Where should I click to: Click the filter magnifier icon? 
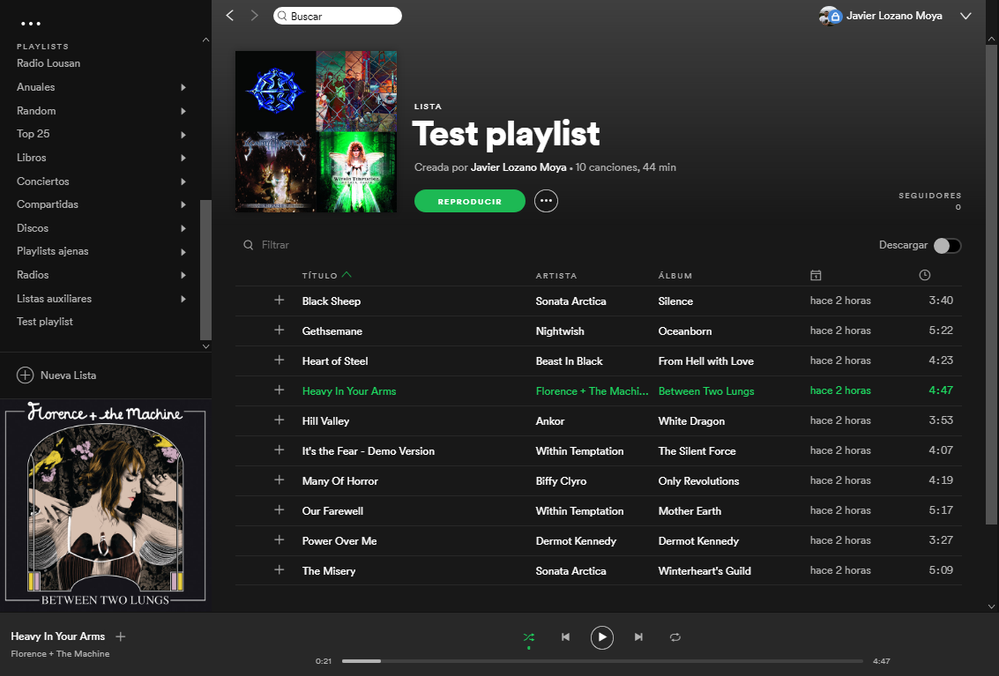tap(248, 245)
